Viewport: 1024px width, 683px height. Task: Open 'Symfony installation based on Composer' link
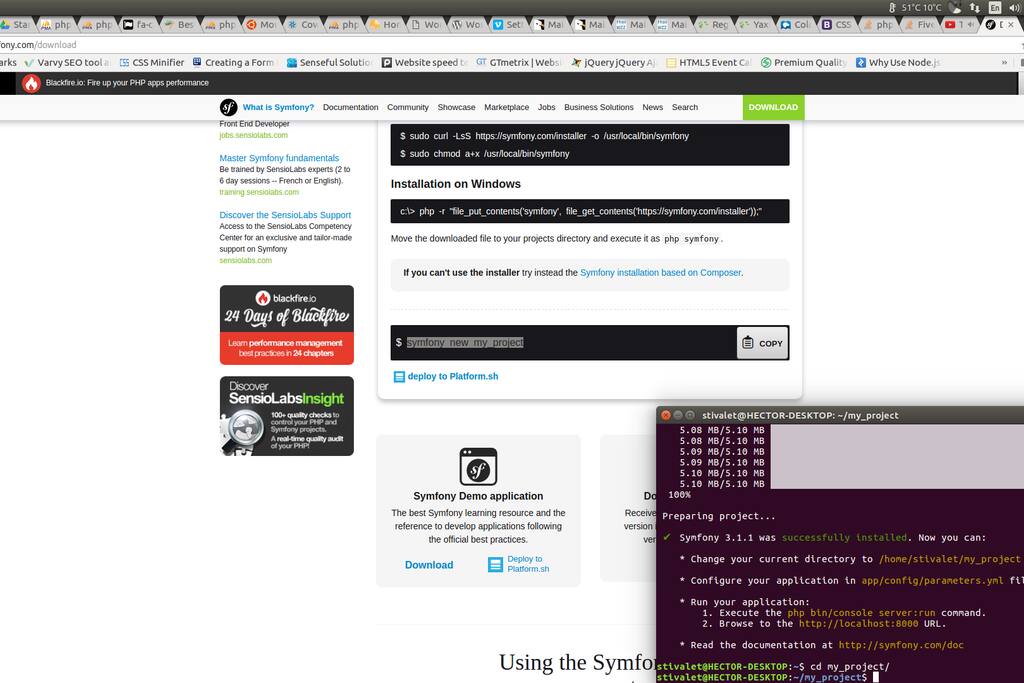pyautogui.click(x=660, y=273)
